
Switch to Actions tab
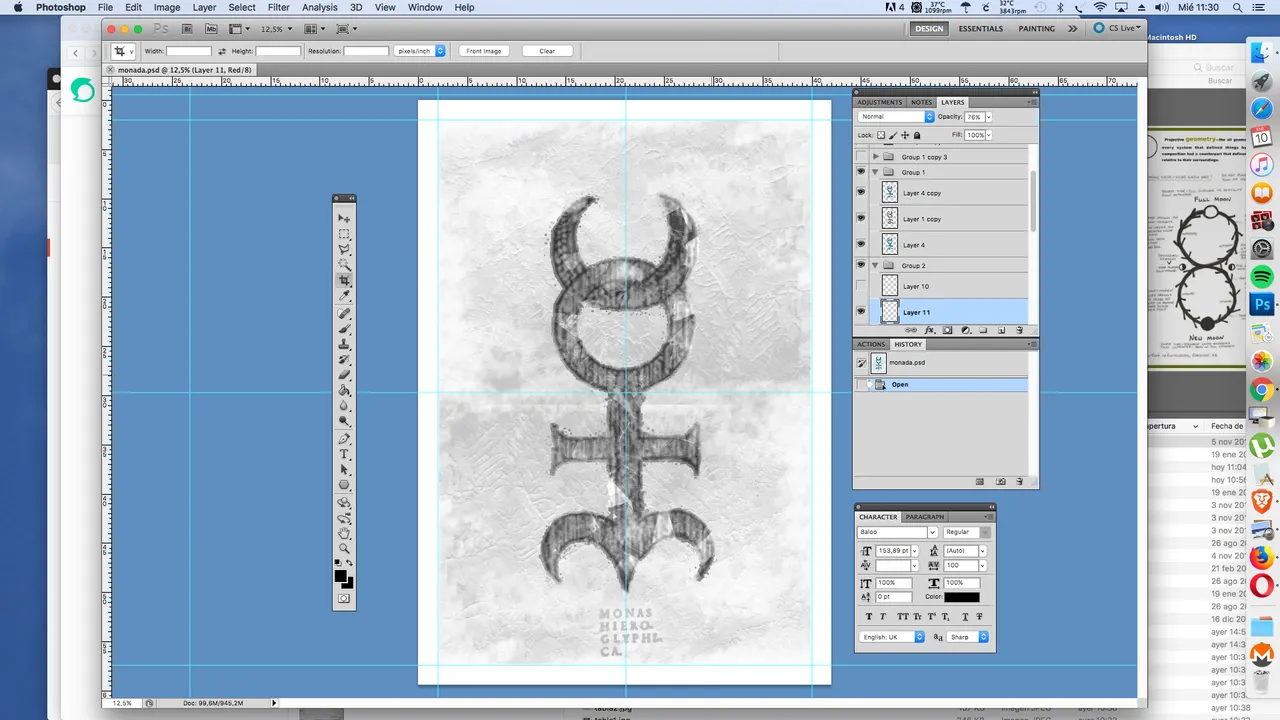tap(871, 344)
